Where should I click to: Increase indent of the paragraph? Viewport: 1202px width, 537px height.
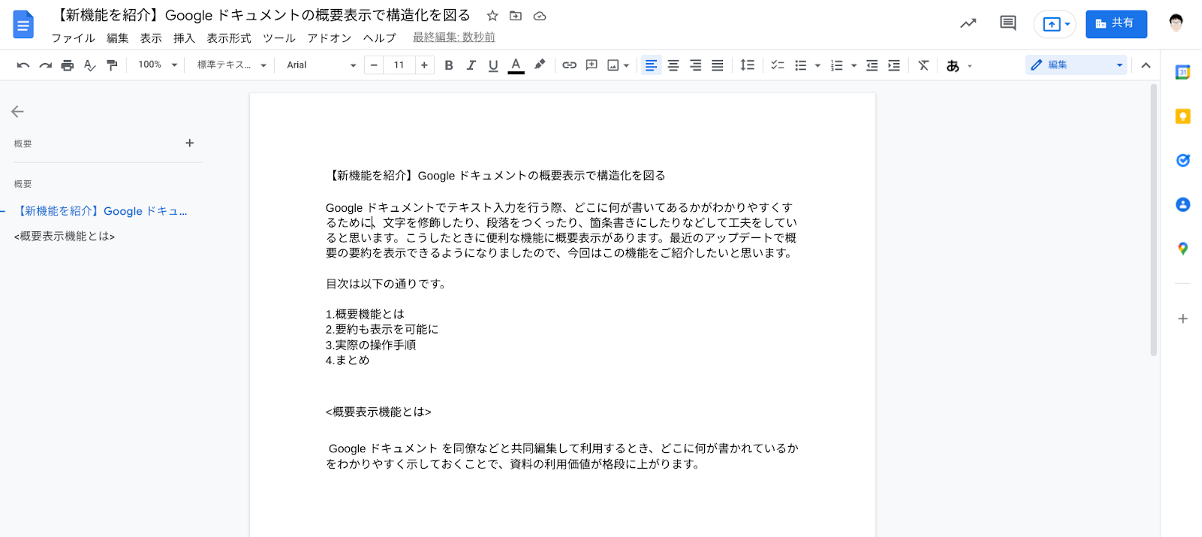[x=894, y=65]
